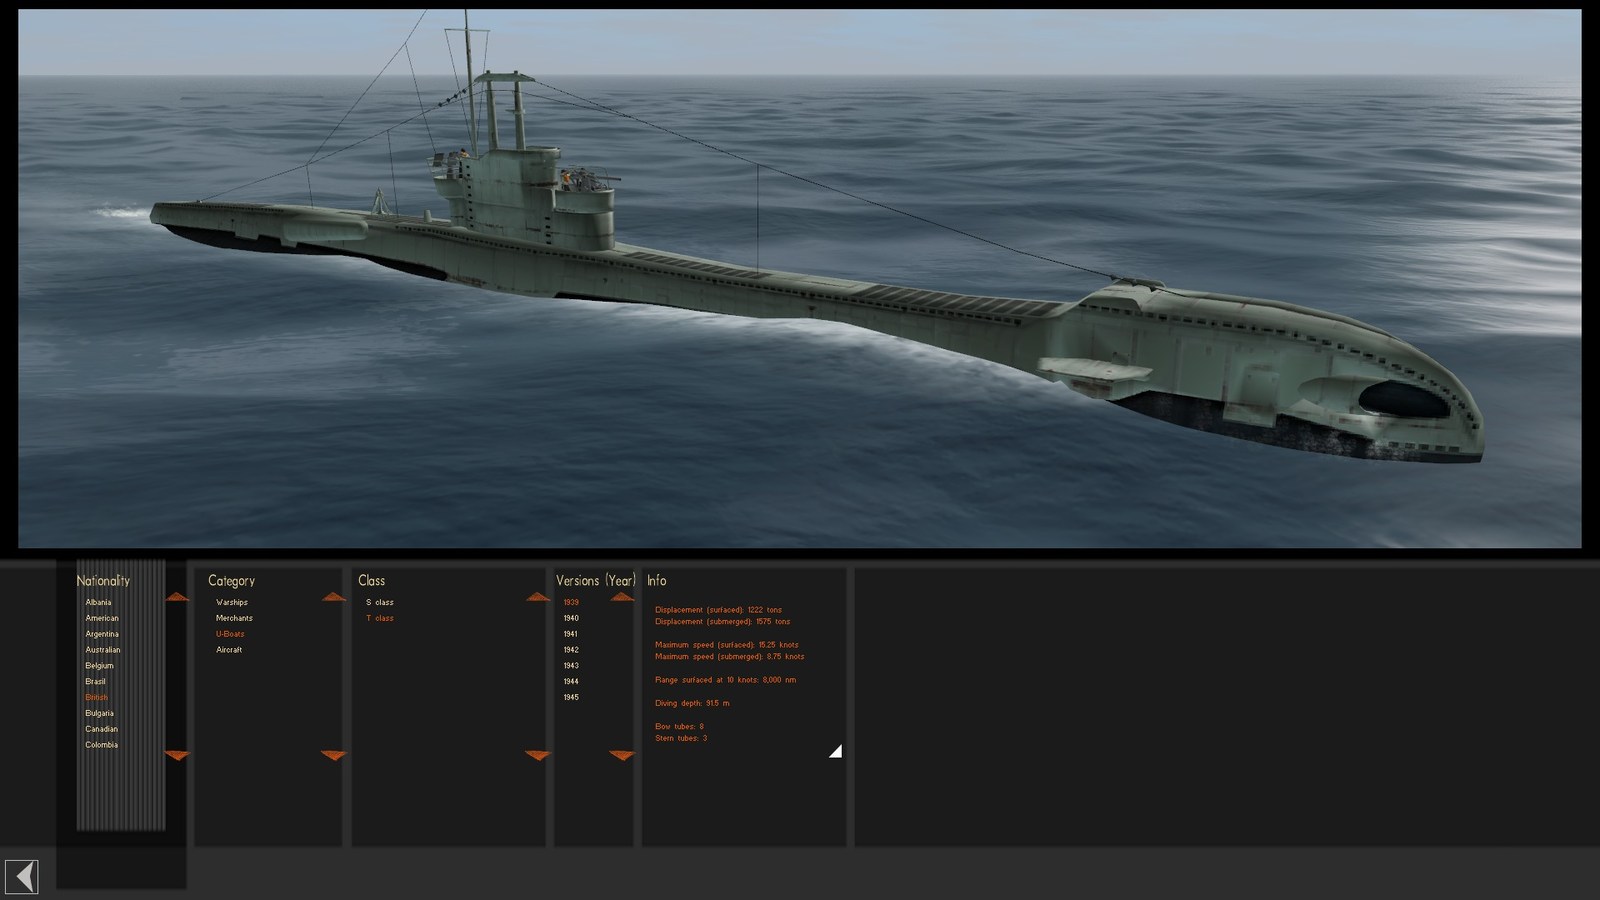Select Bulgaria nationality

click(99, 713)
